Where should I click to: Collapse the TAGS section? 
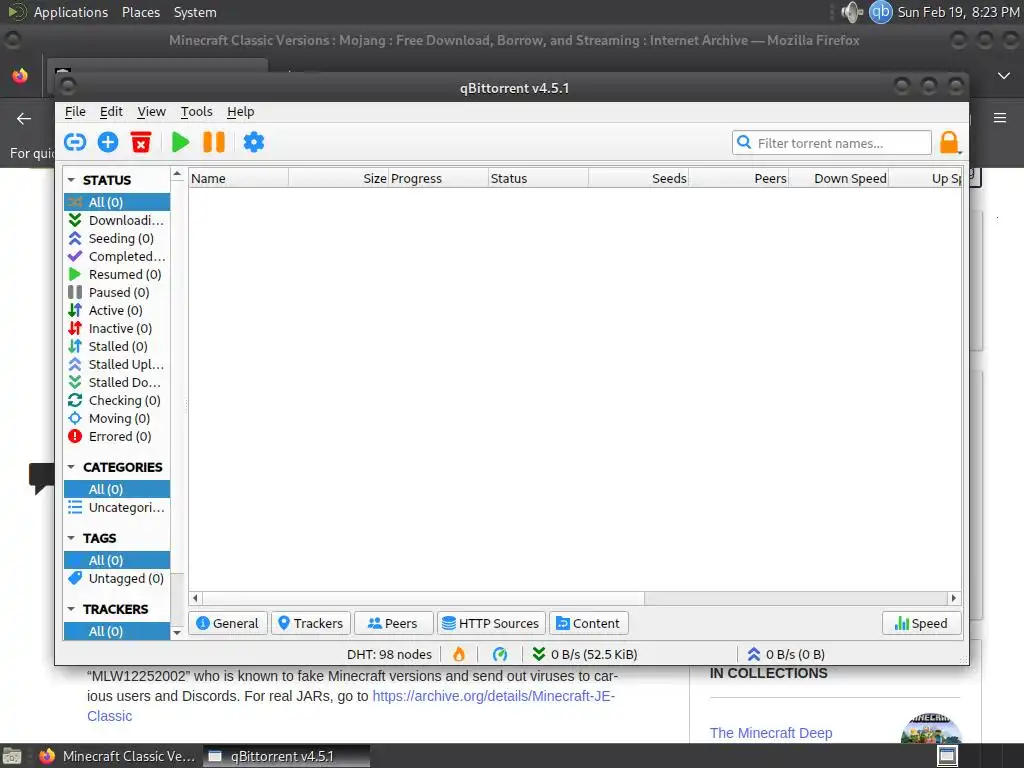click(x=71, y=538)
